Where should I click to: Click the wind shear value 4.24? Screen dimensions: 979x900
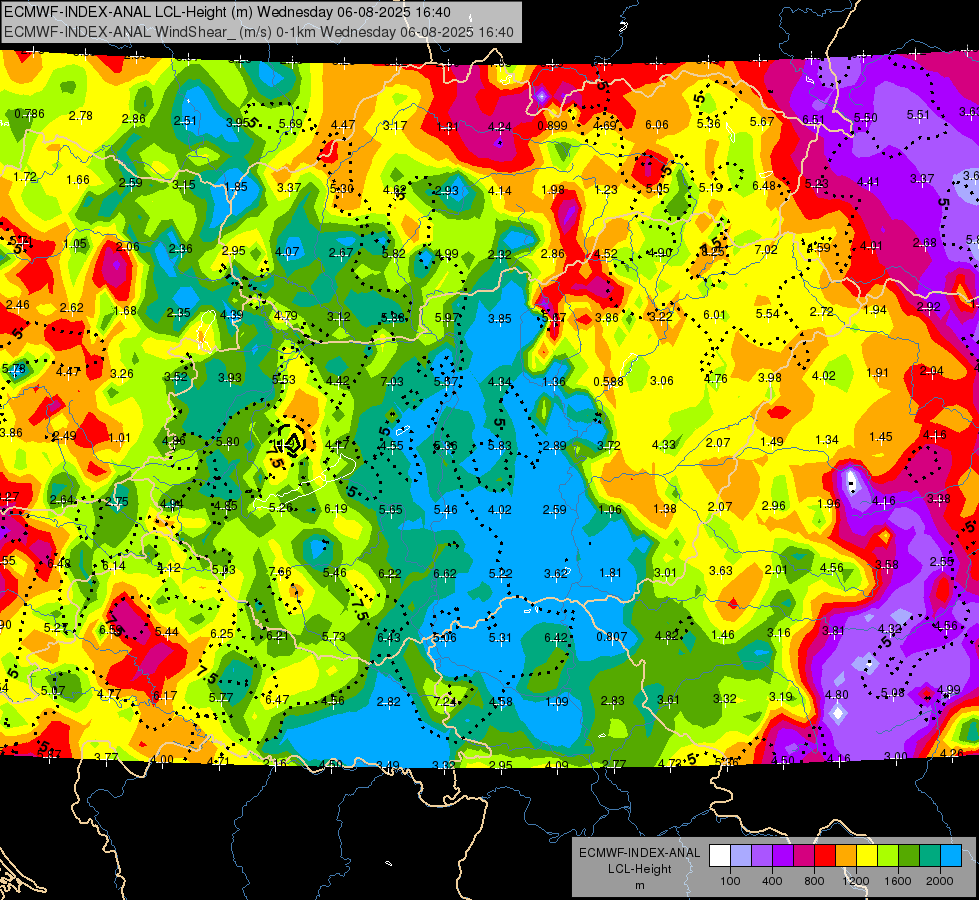(499, 127)
